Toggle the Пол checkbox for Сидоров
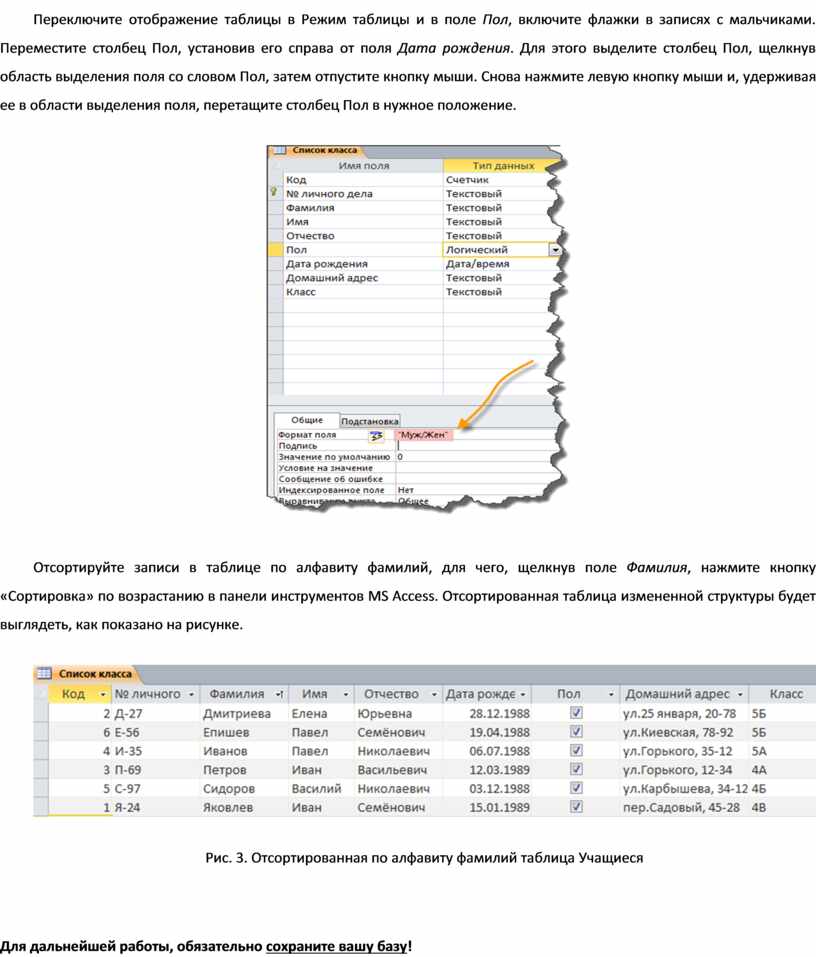Screen dimensions: 816x957 tap(576, 788)
